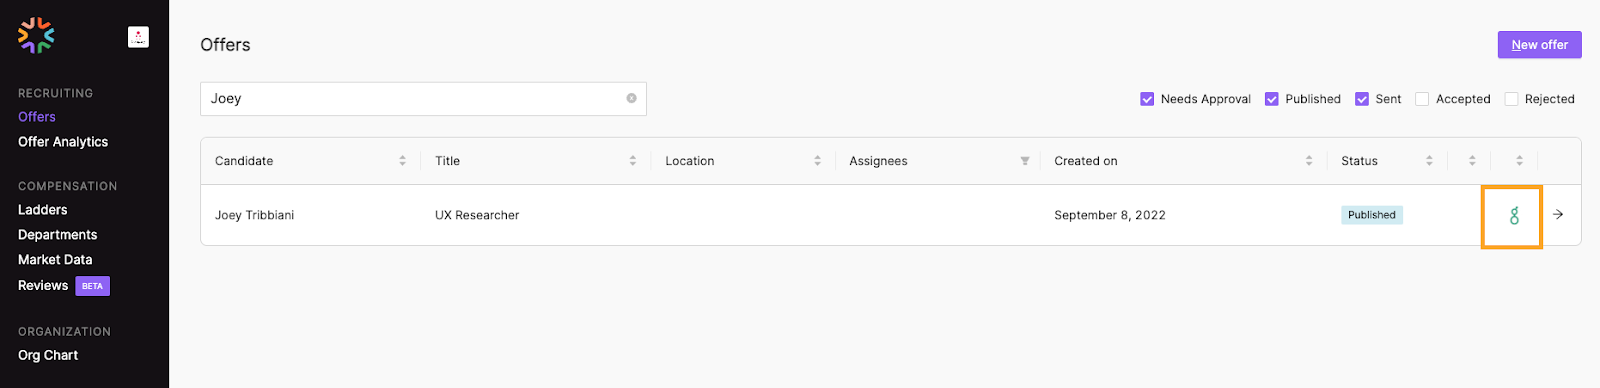Open the company avatar icon in sidebar
This screenshot has width=1600, height=388.
[x=139, y=37]
